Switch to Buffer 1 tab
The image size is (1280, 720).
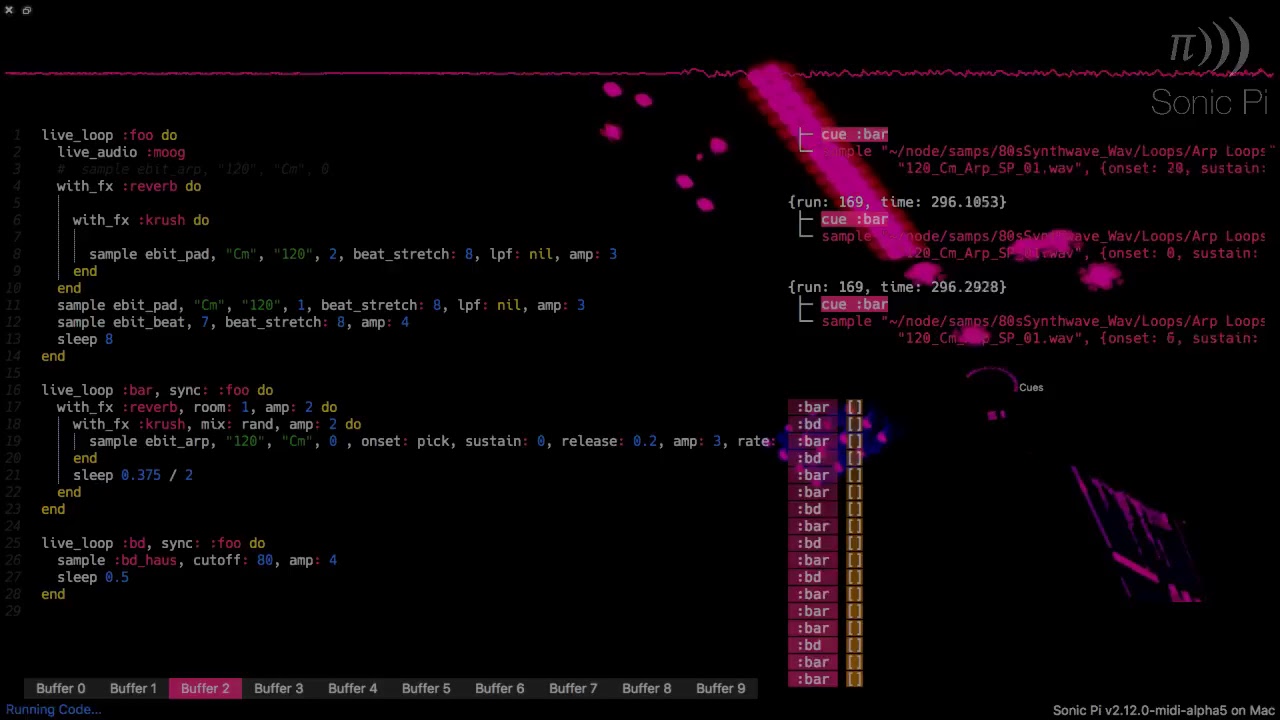(x=133, y=688)
